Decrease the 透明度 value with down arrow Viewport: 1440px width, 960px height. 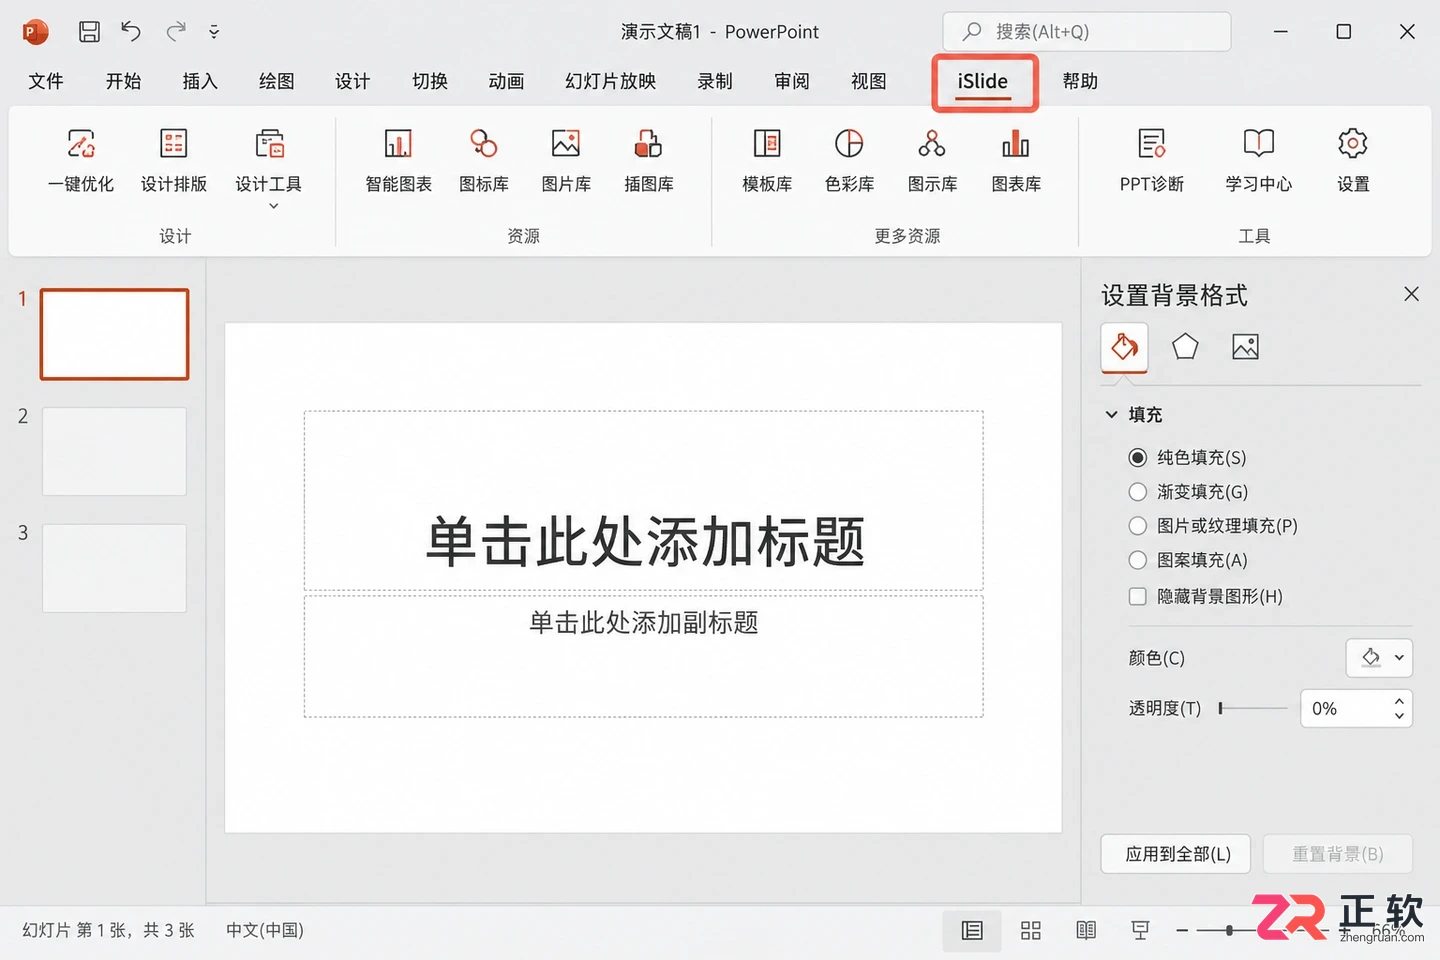click(x=1399, y=716)
